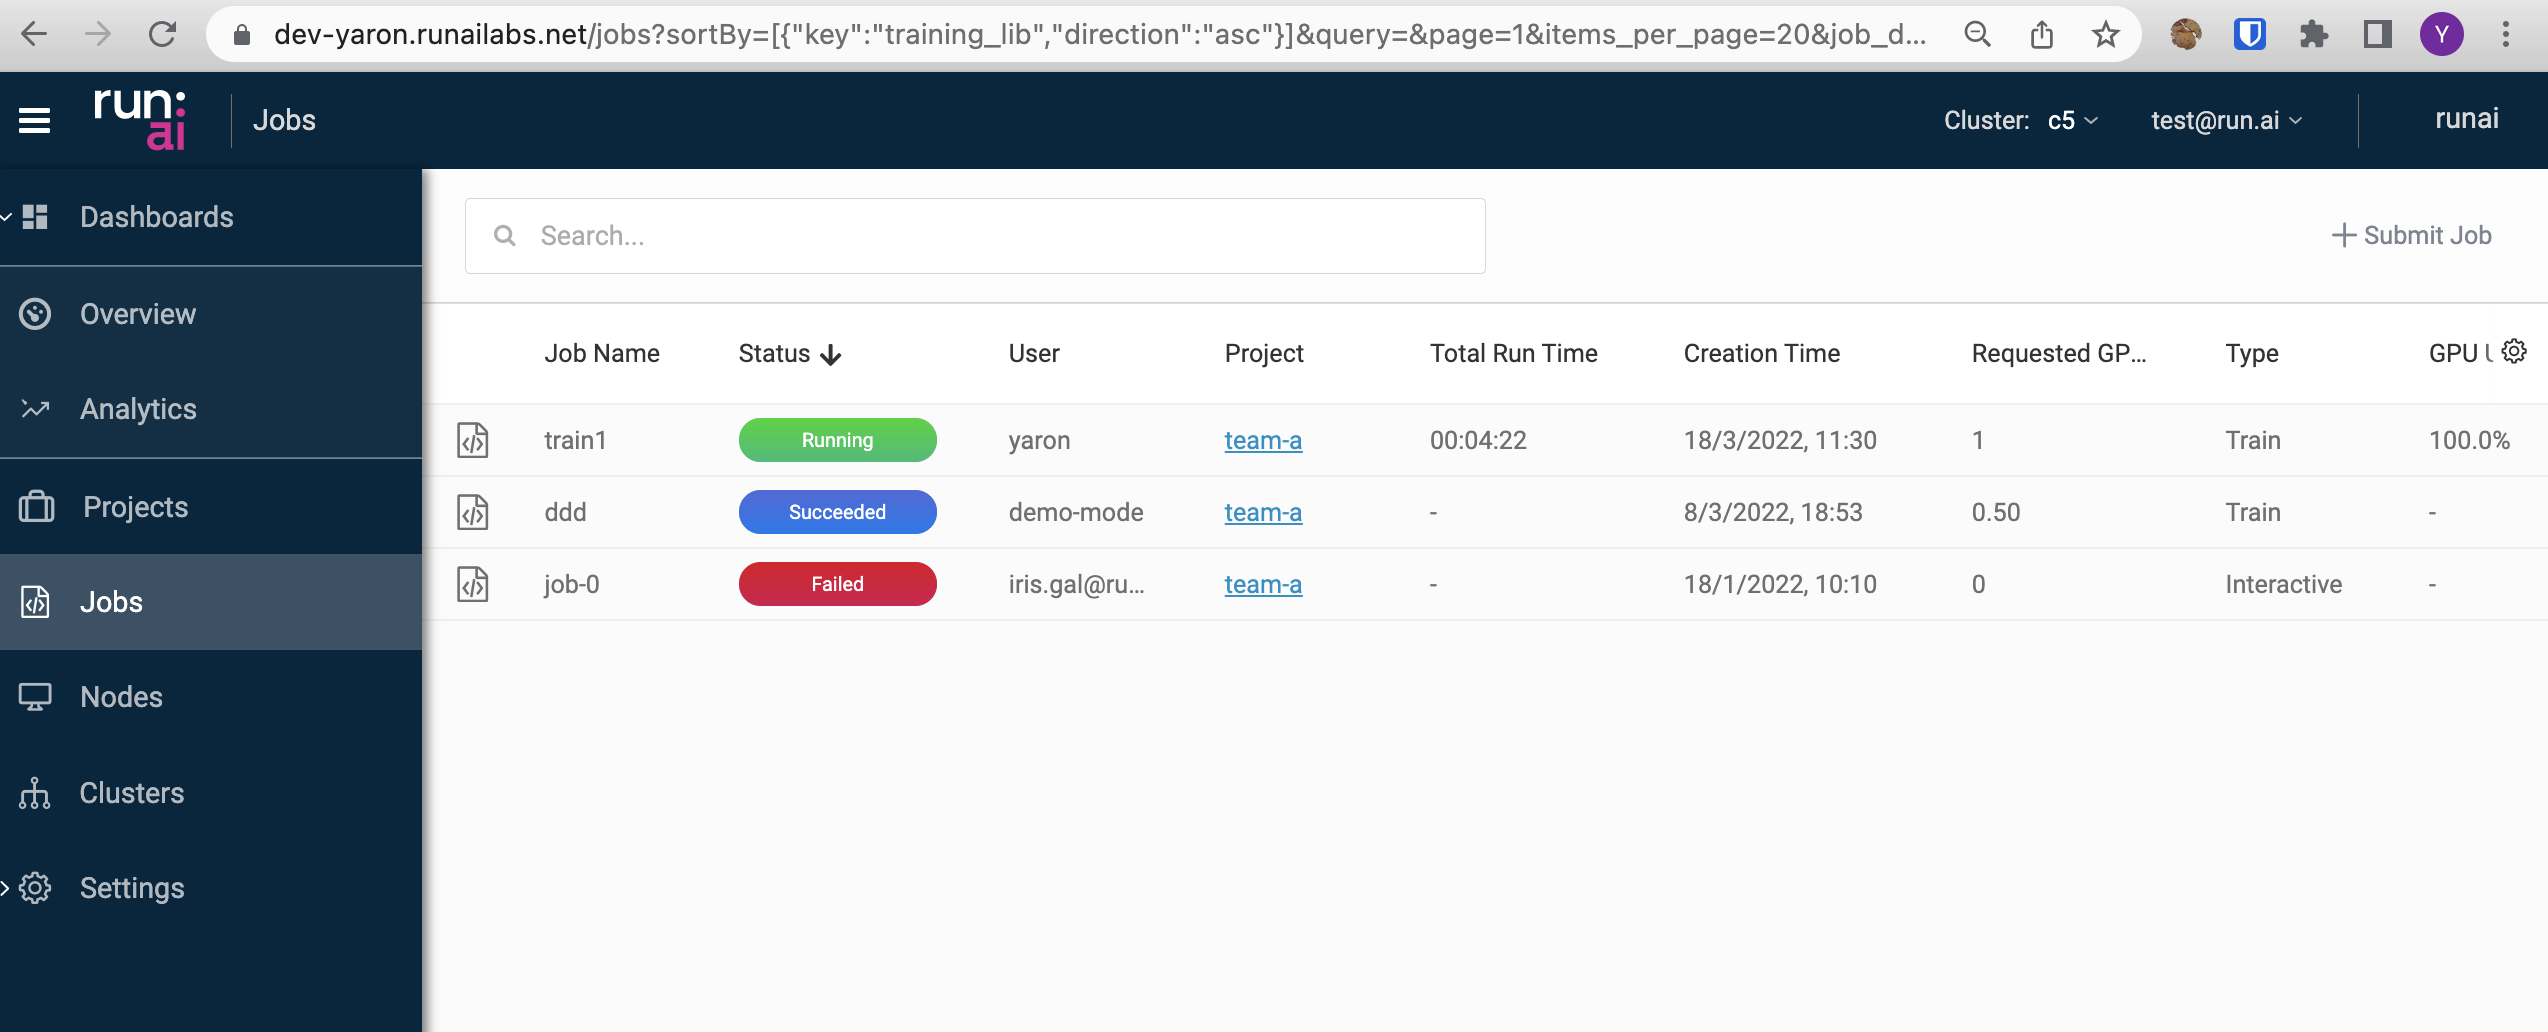Screen dimensions: 2548x1032
Task: Click the train1 job file icon
Action: 473,440
